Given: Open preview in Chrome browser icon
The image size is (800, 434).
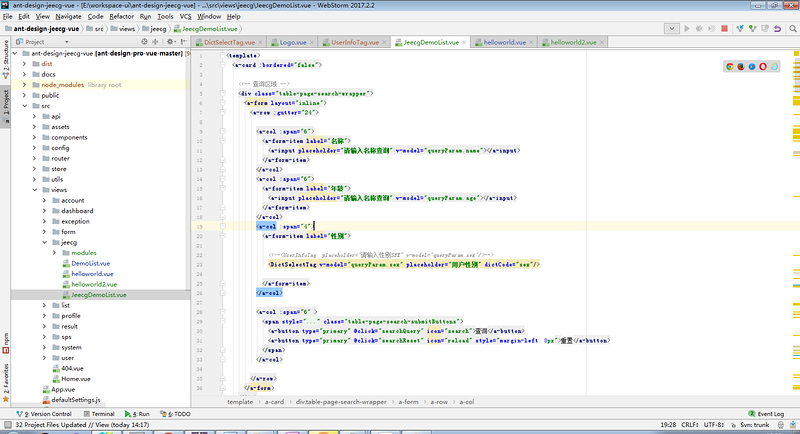Looking at the screenshot, I should point(729,66).
